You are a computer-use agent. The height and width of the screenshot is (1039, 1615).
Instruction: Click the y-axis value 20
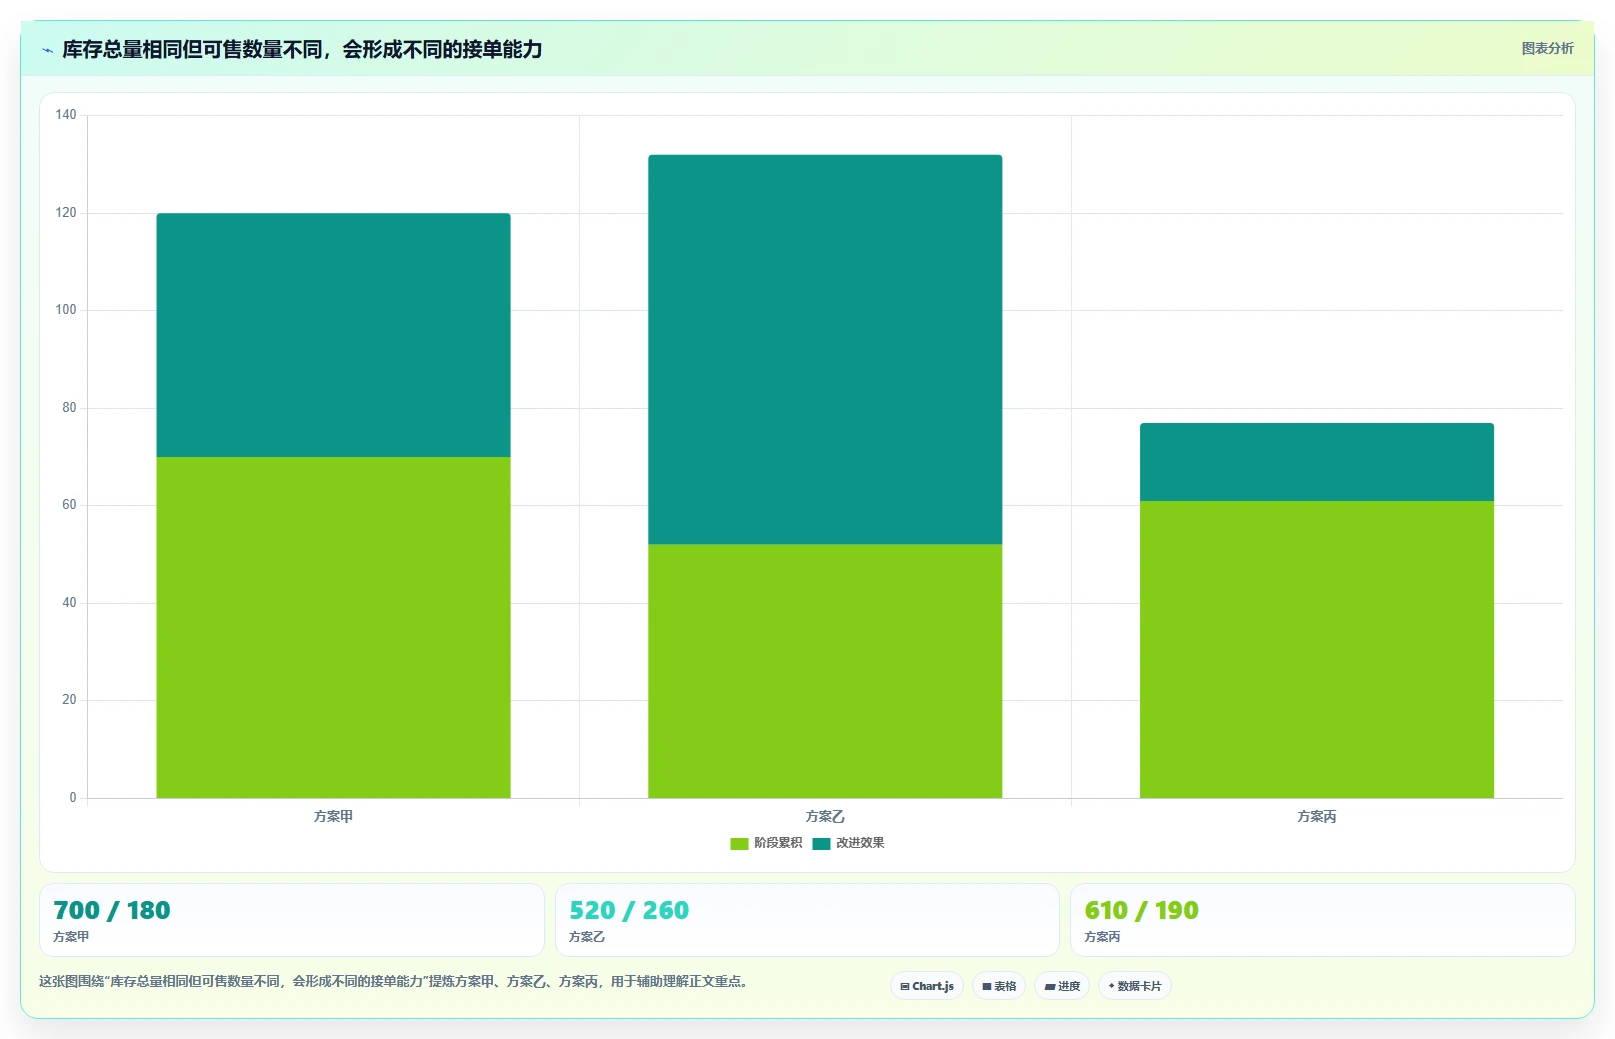click(x=69, y=700)
